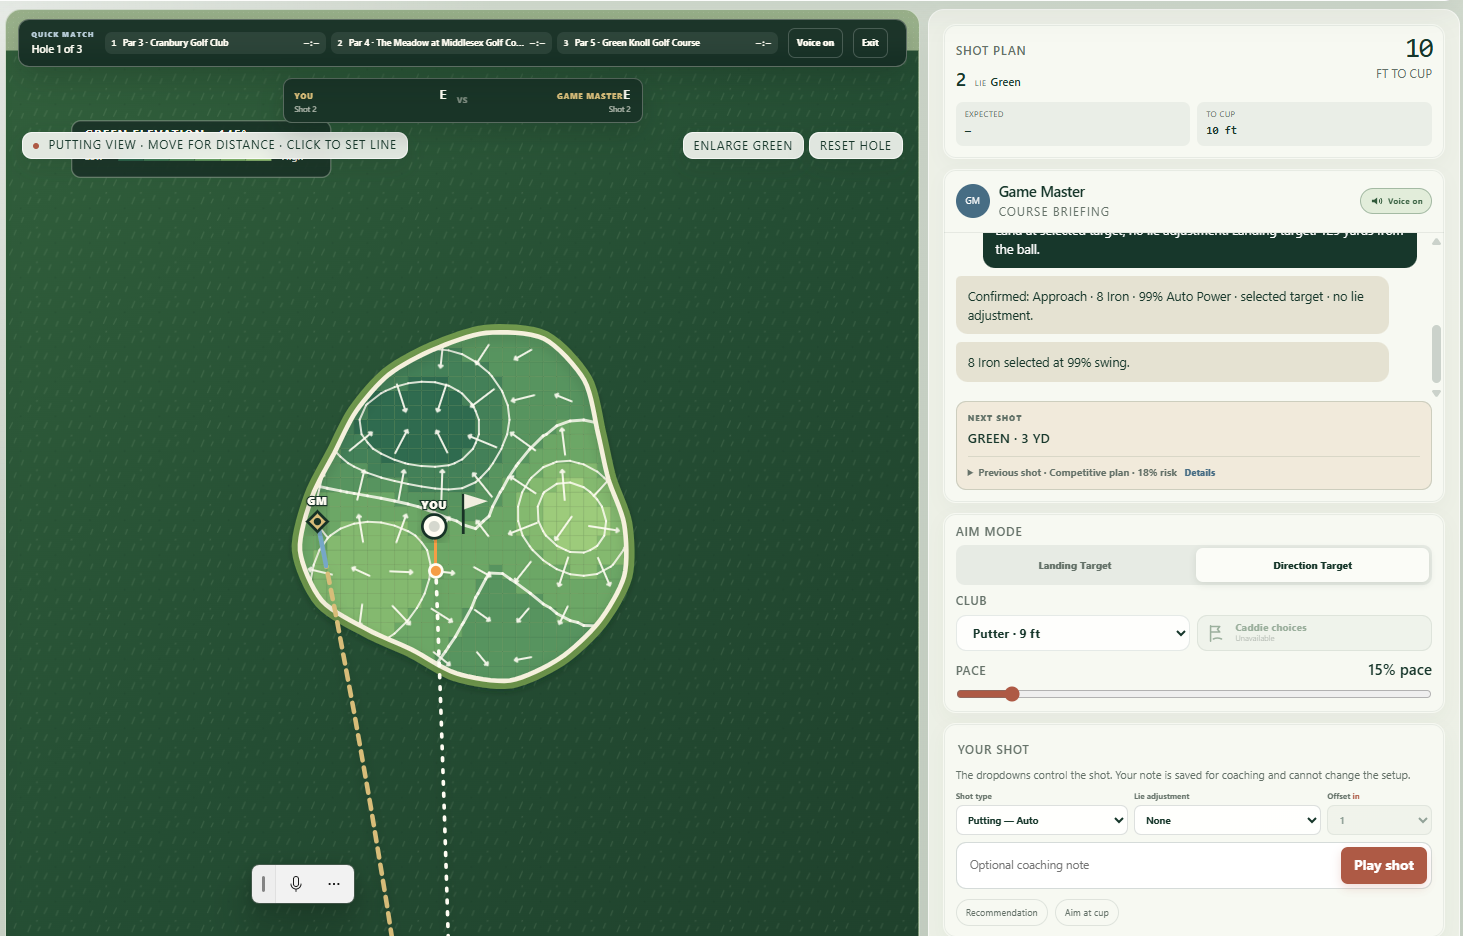Select hole 3 Par 5 Green Knoll Golf Course
1463x936 pixels.
667,43
